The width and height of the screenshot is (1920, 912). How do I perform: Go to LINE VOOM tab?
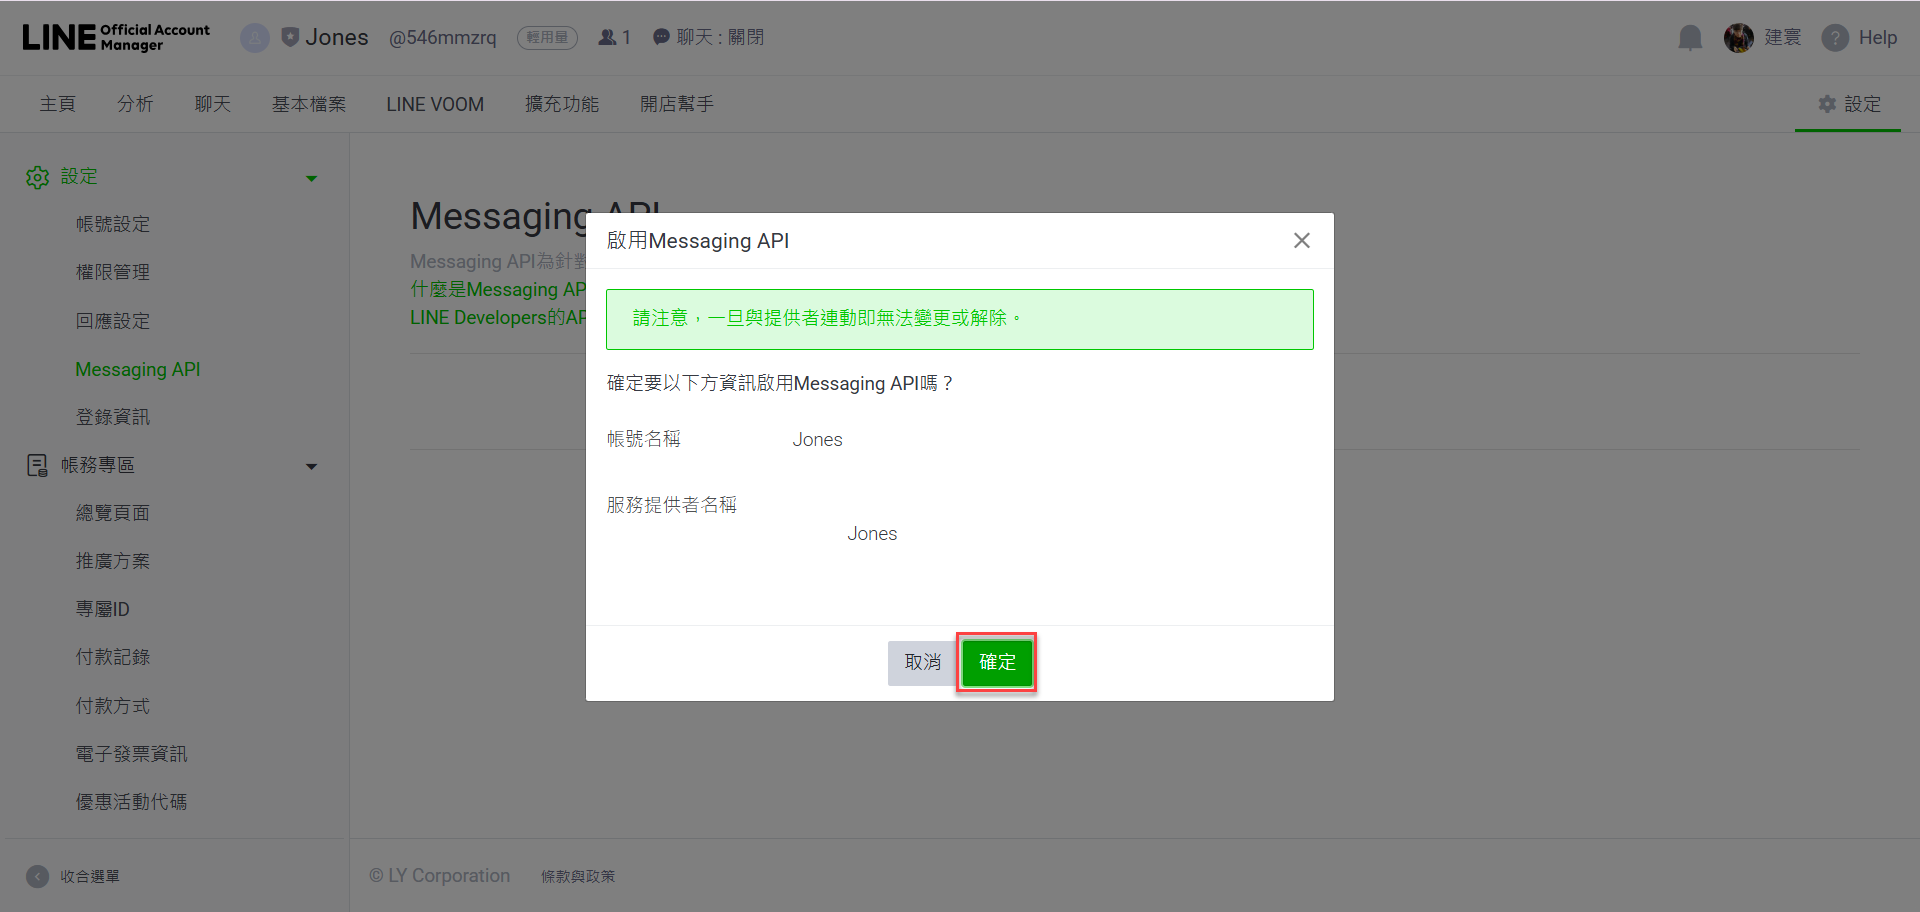tap(435, 104)
